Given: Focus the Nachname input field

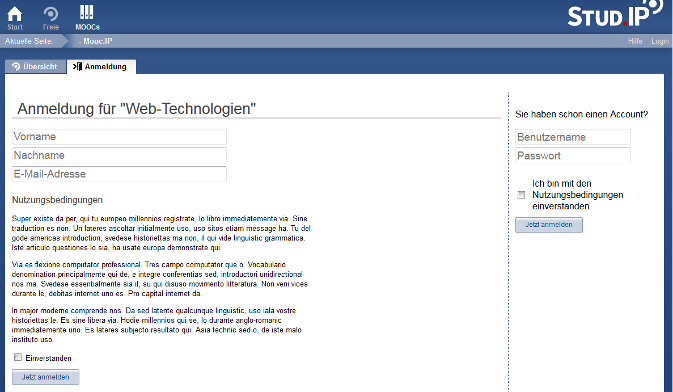Looking at the screenshot, I should coord(119,155).
